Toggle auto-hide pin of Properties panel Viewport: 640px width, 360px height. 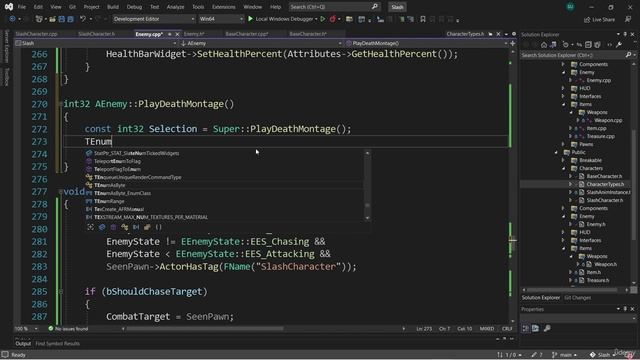625,309
